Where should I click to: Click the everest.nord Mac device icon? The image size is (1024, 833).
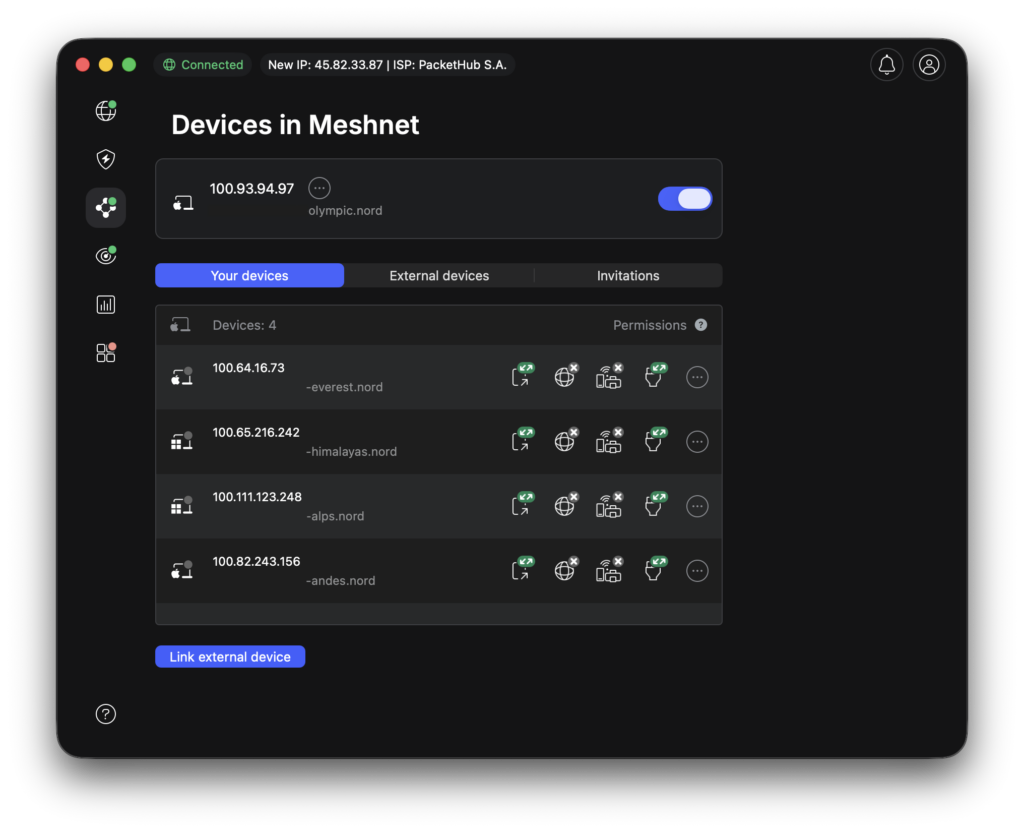click(x=182, y=377)
